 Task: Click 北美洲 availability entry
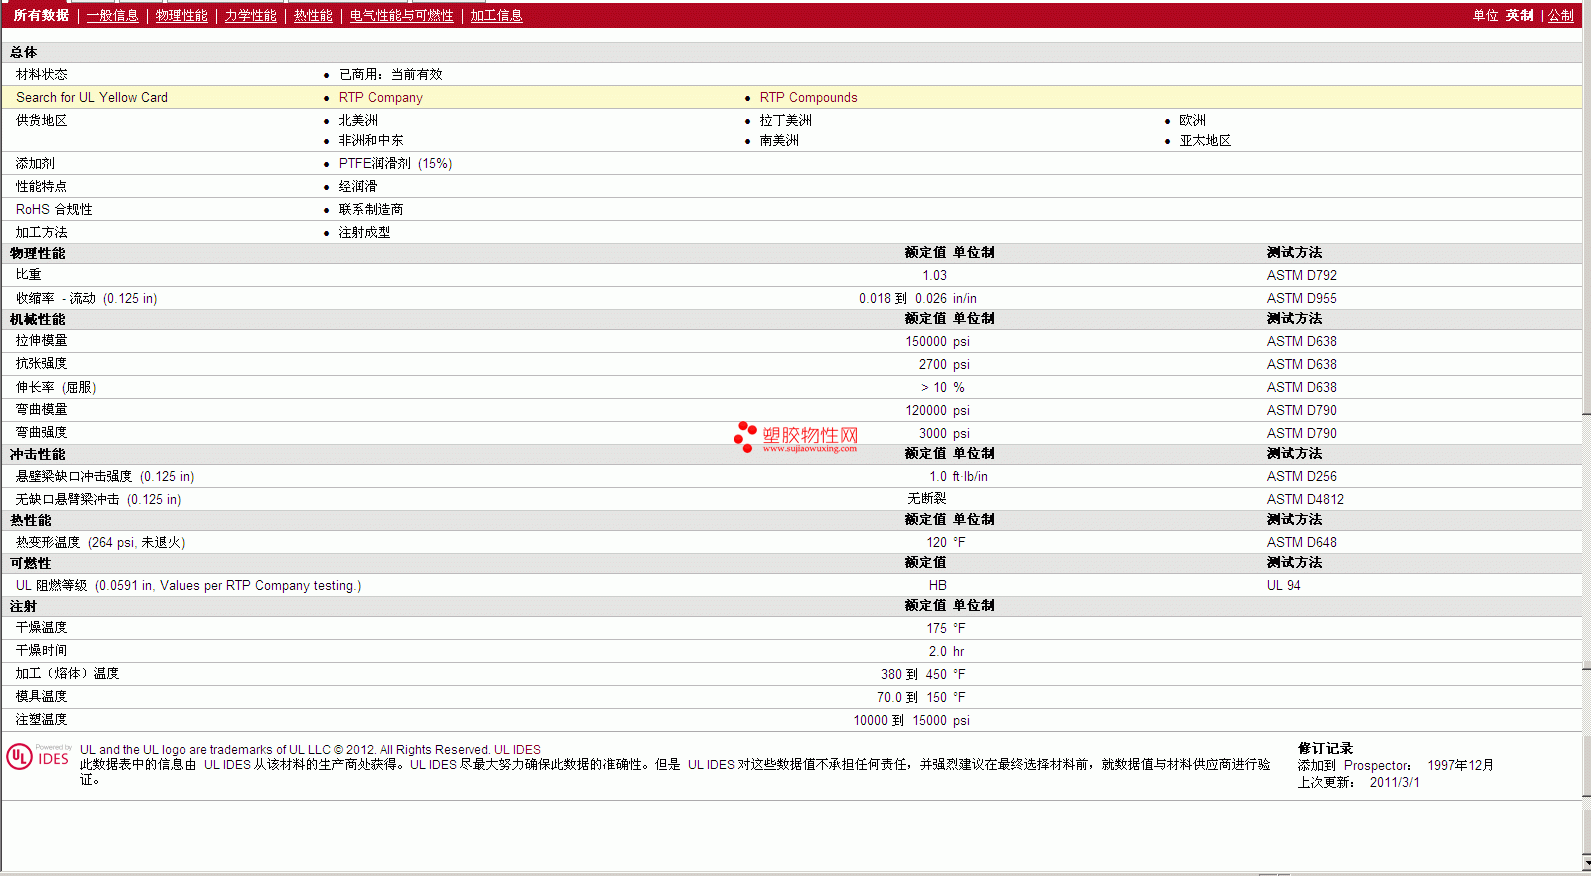pos(358,120)
